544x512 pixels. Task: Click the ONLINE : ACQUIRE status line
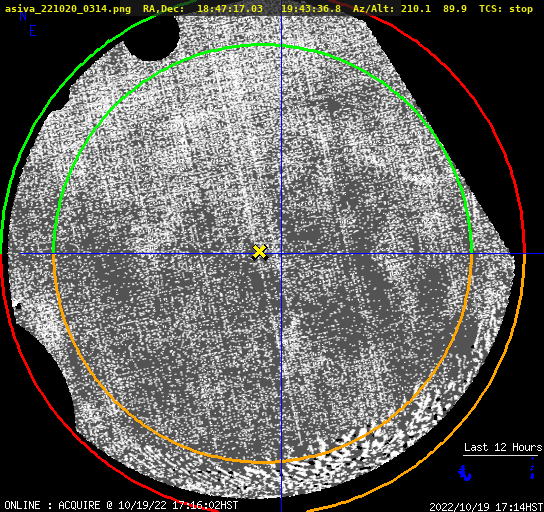[121, 505]
